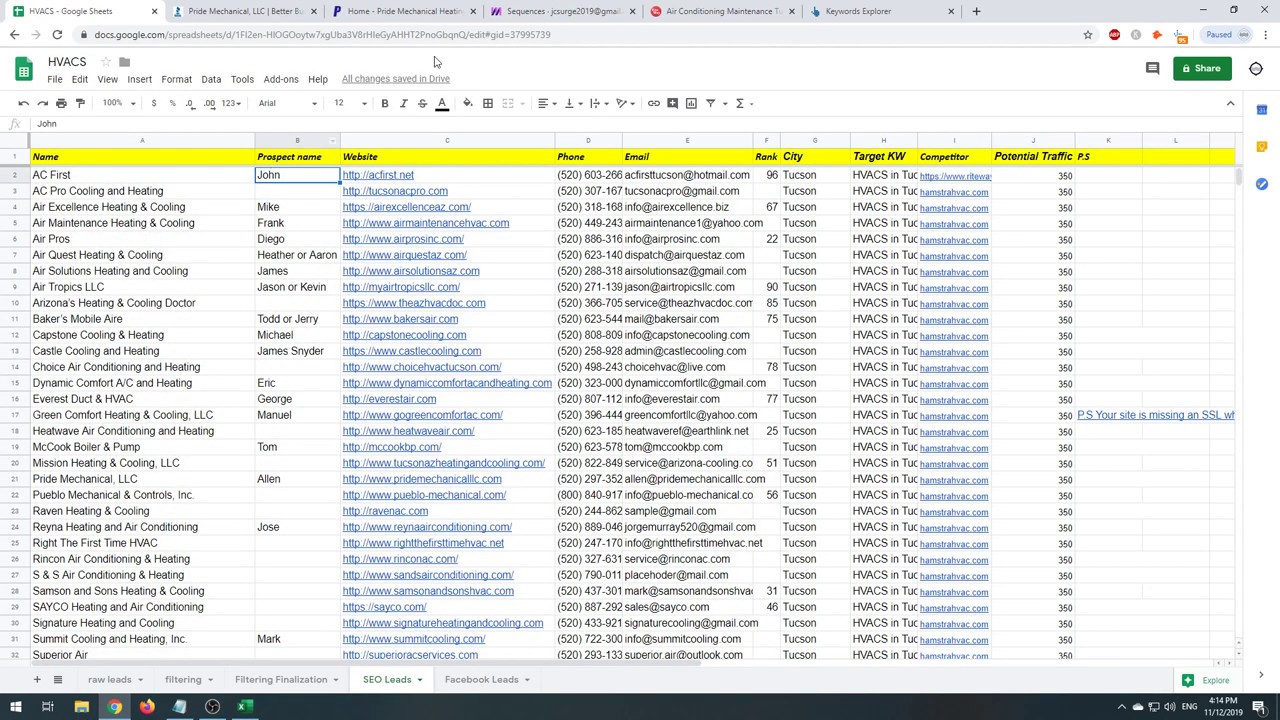Image resolution: width=1280 pixels, height=720 pixels.
Task: Open Firefox from the taskbar
Action: tap(147, 707)
